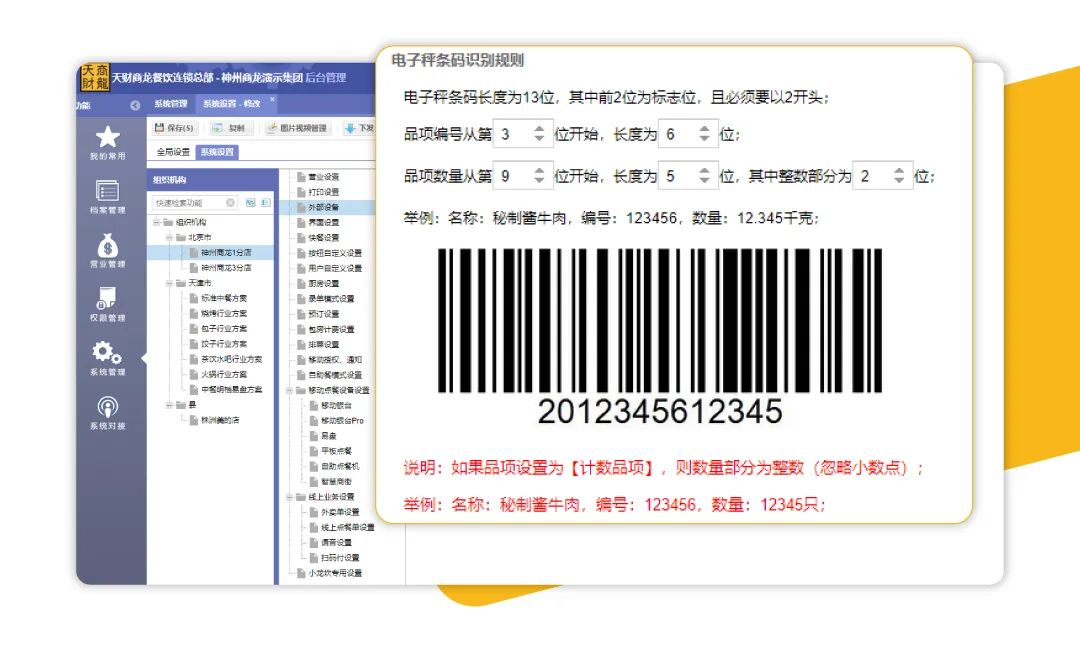Image resolution: width=1080 pixels, height=647 pixels.
Task: Open 快餐设置 in the settings tree
Action: click(323, 238)
